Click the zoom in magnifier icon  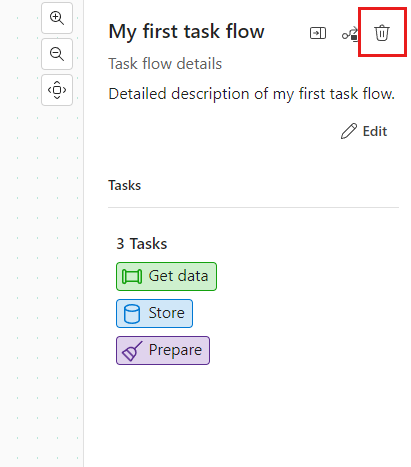(x=57, y=18)
